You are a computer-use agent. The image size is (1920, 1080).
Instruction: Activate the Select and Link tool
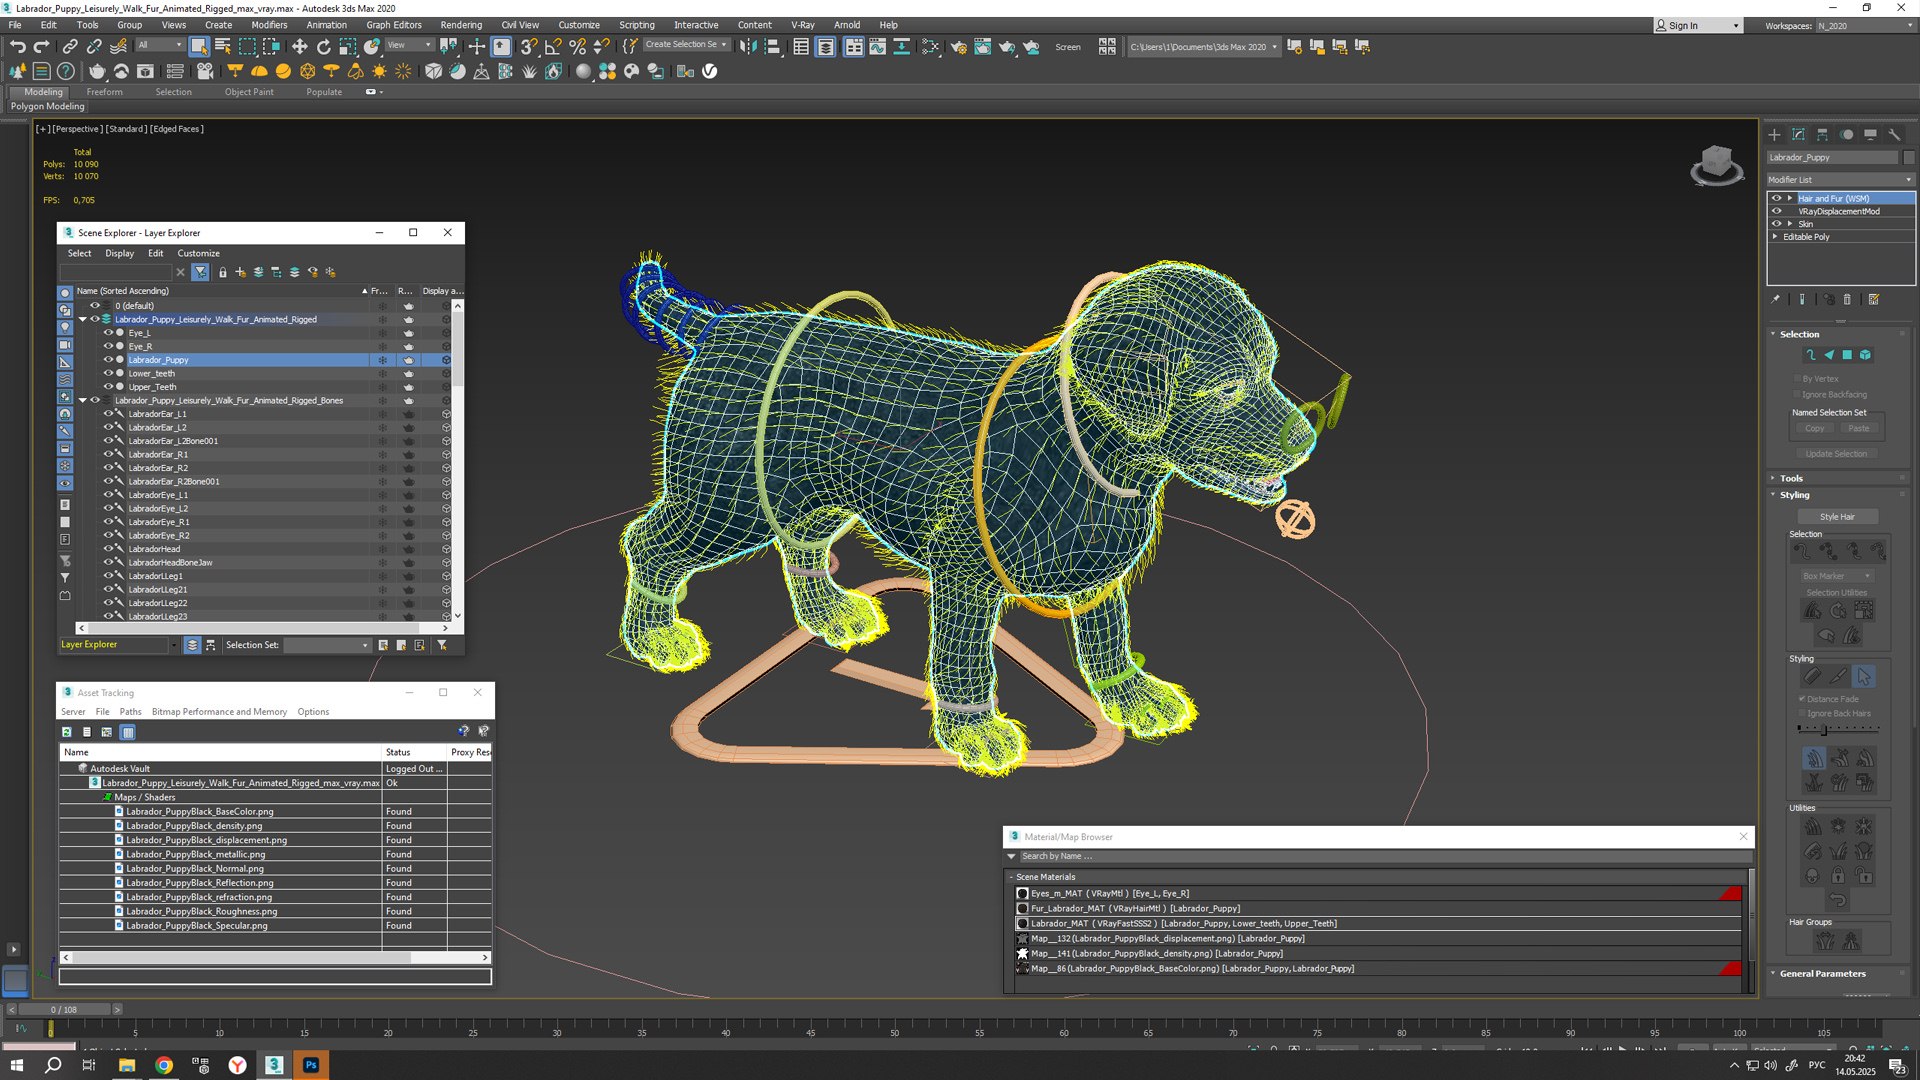pyautogui.click(x=70, y=46)
